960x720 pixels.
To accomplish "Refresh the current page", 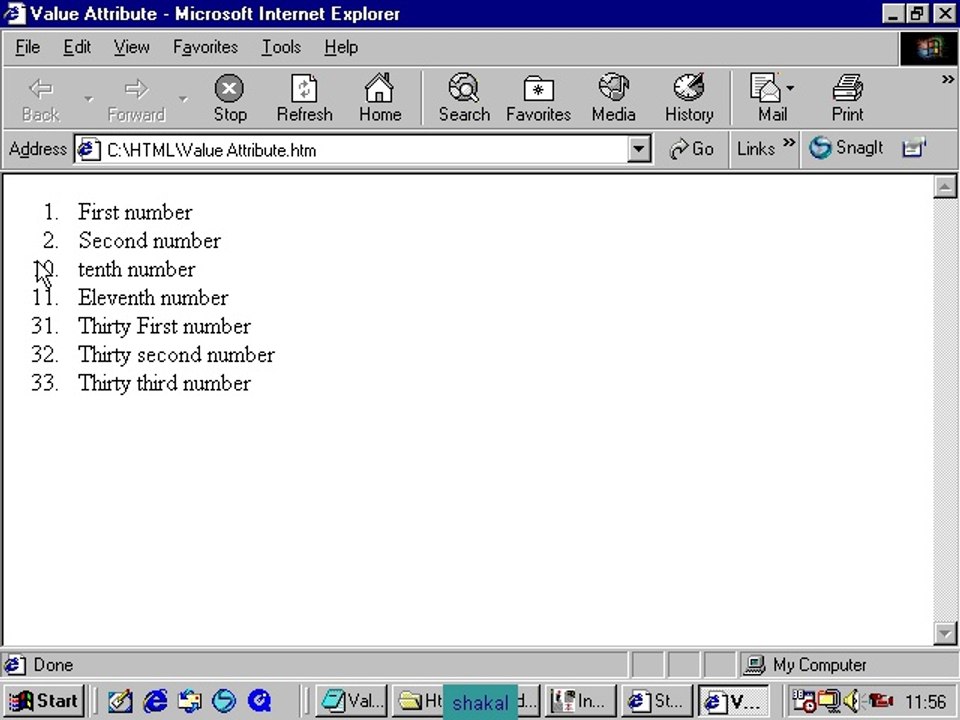I will pos(304,99).
